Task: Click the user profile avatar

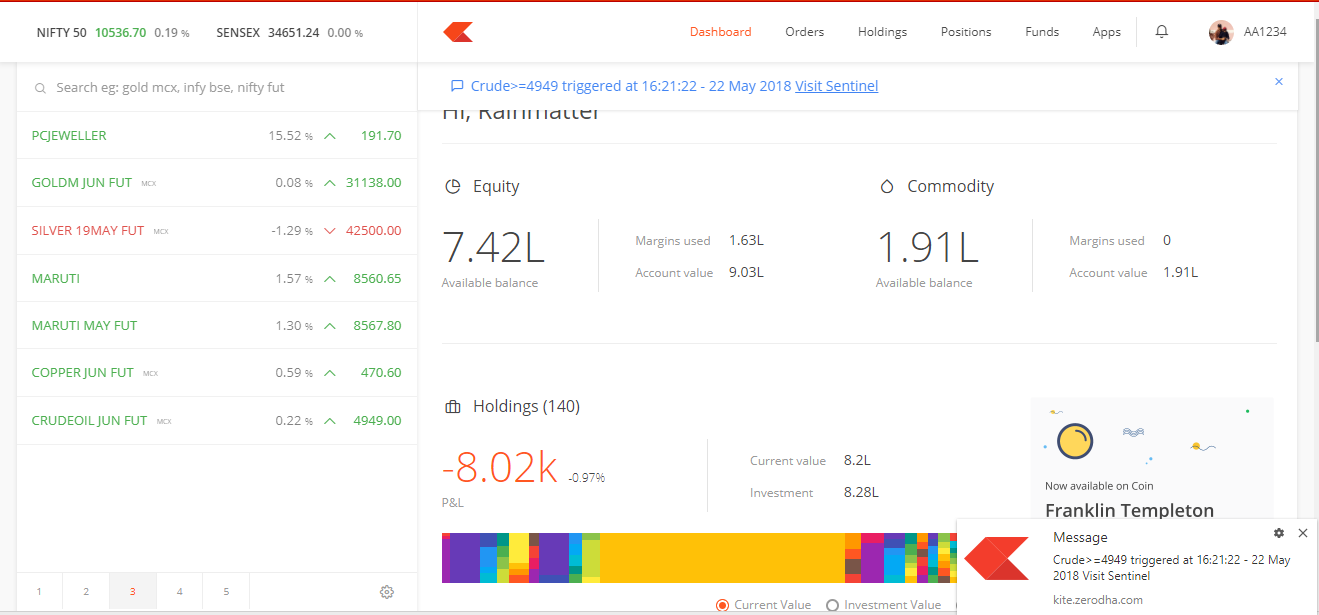Action: click(x=1221, y=32)
